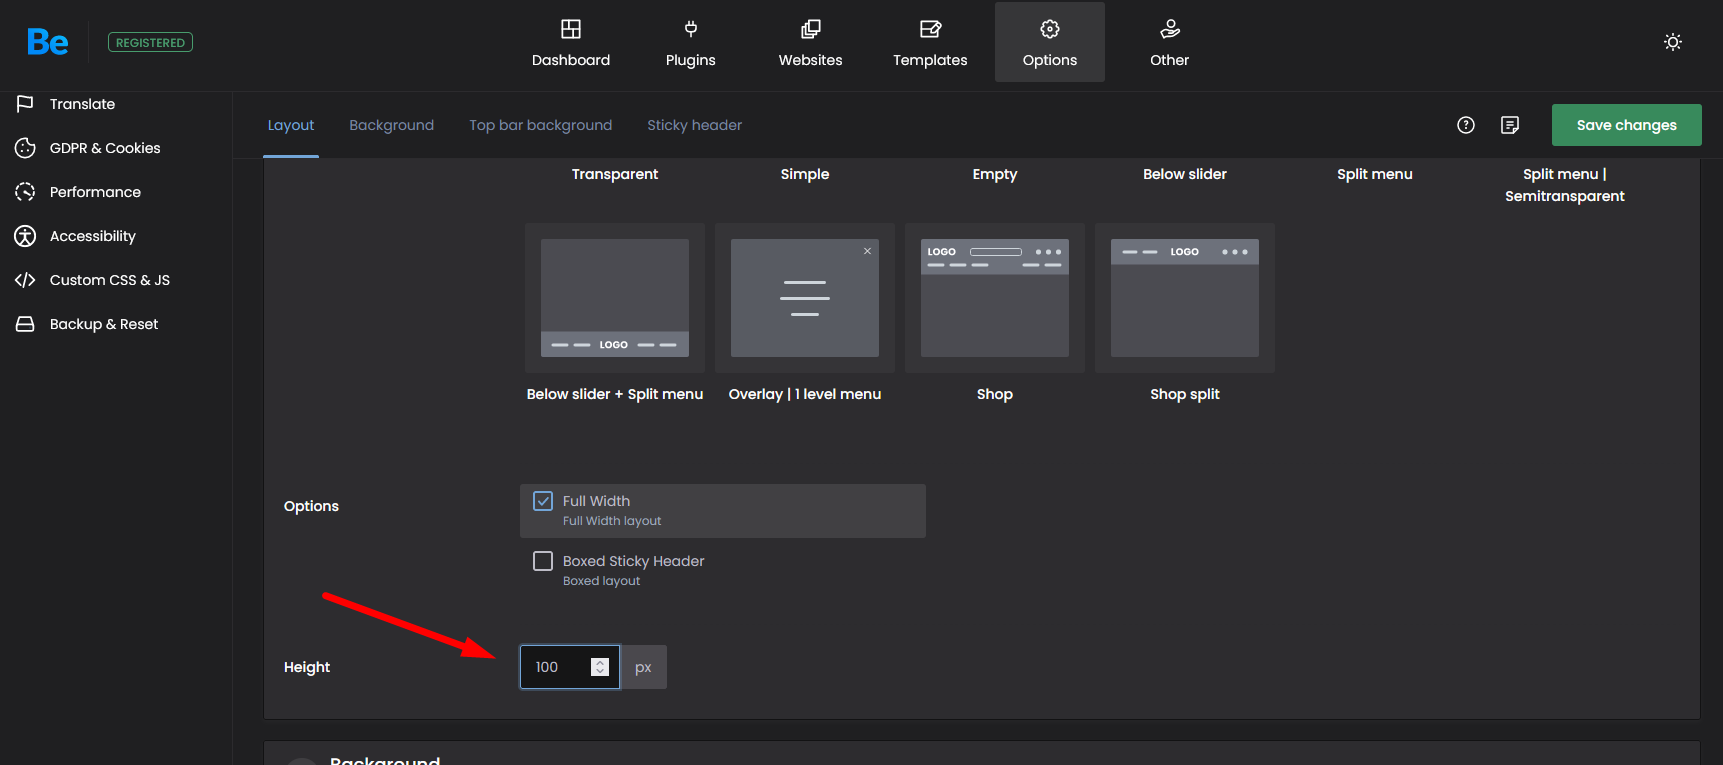Click Split menu | Semitransparent label
Screen dimensions: 1723x765
pos(1565,185)
